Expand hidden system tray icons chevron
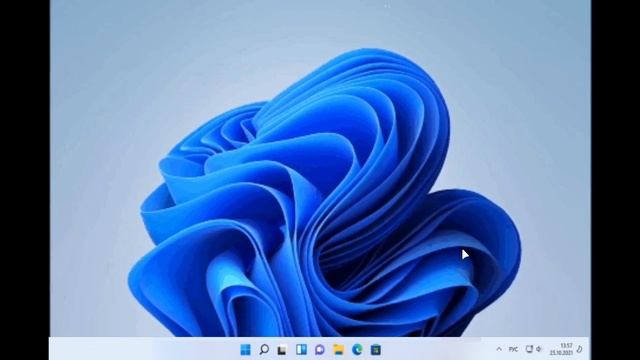 coord(499,349)
